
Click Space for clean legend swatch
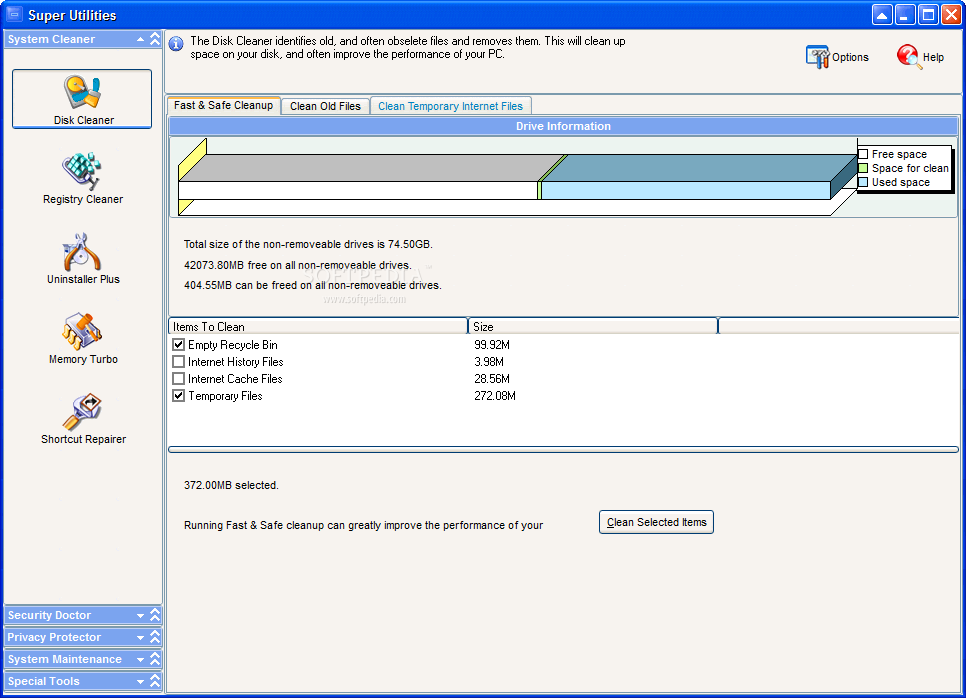coord(863,168)
